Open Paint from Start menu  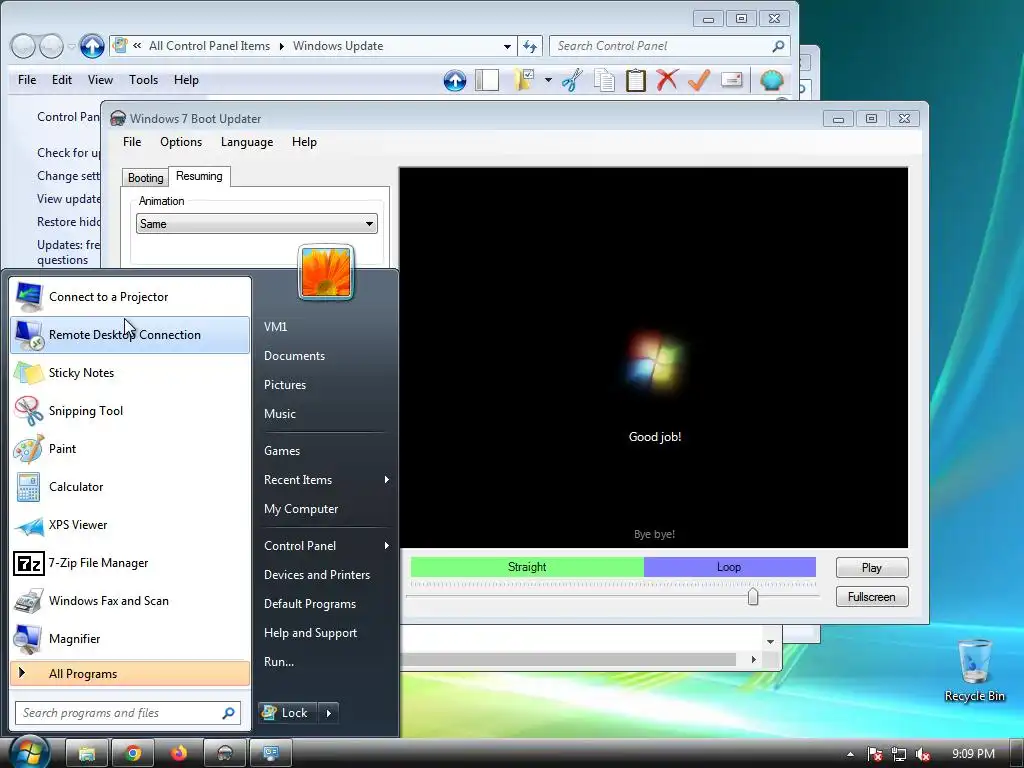130,449
